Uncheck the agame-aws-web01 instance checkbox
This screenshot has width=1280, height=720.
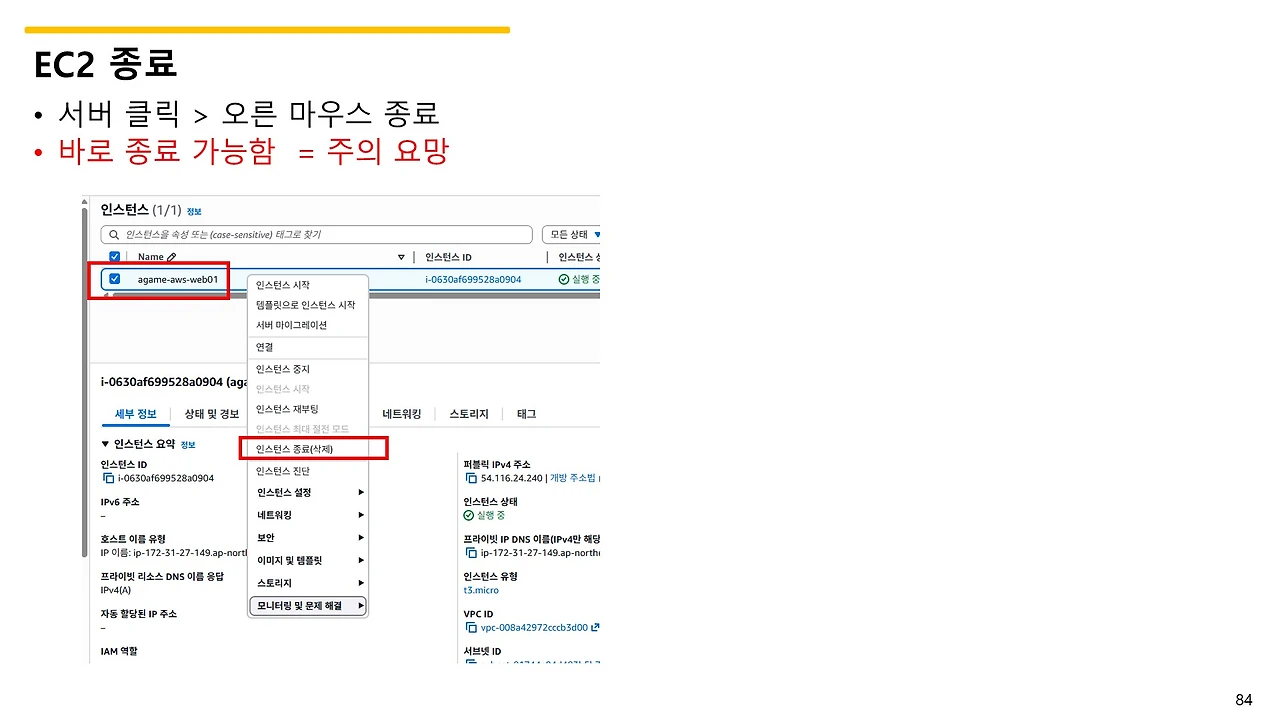pyautogui.click(x=114, y=280)
